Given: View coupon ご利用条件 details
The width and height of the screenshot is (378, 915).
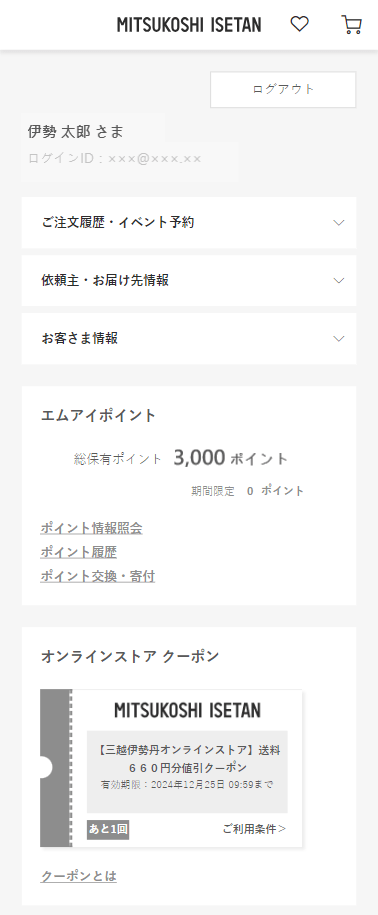Looking at the screenshot, I should click(254, 829).
